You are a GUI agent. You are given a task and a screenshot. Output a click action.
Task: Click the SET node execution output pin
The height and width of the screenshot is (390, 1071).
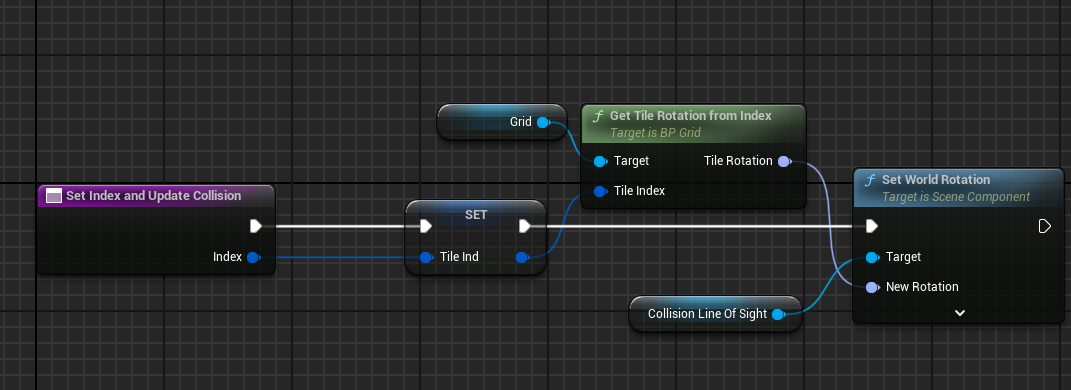point(525,226)
